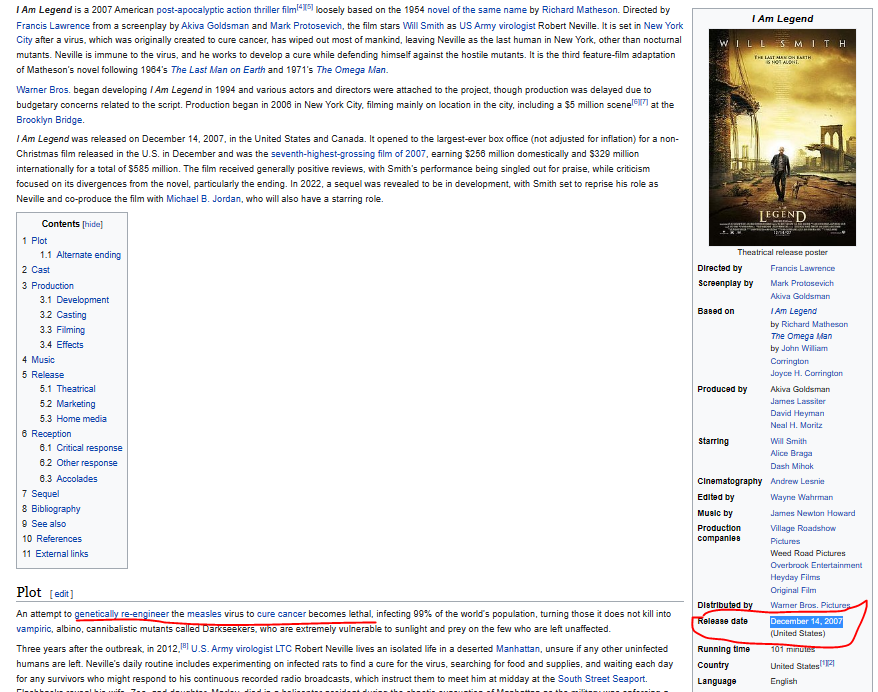Viewport: 878px width, 692px height.
Task: Open The Last Man on Earth link
Action: coord(218,70)
